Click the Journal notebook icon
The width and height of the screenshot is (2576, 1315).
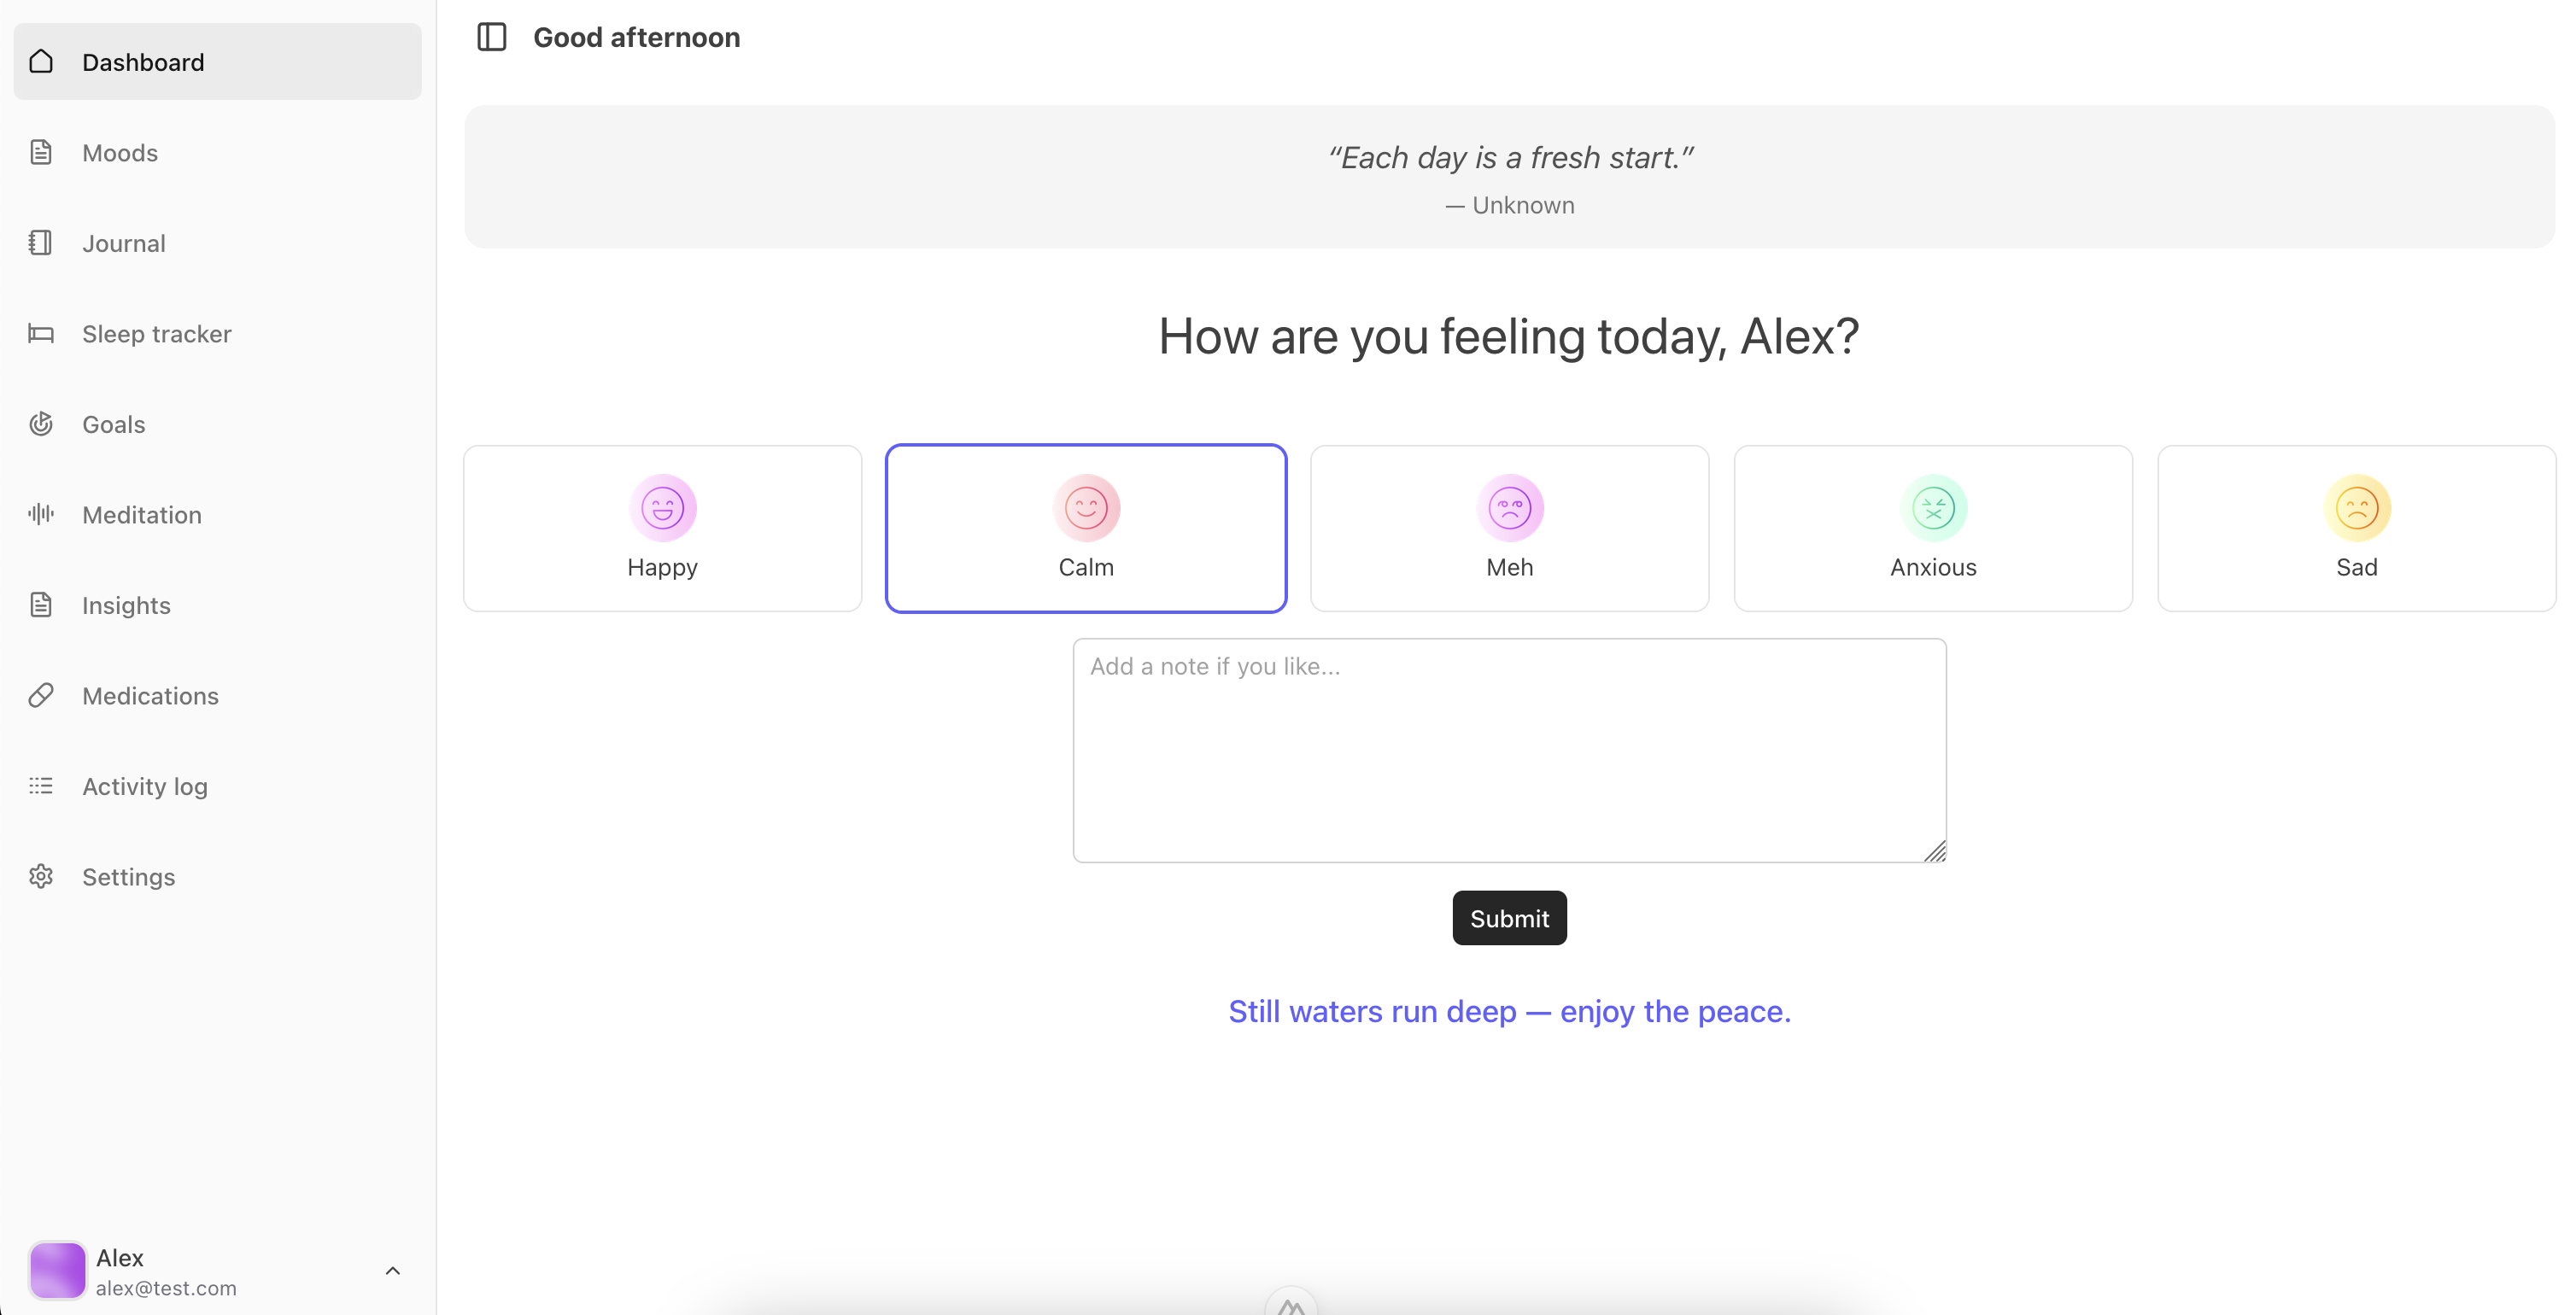41,243
